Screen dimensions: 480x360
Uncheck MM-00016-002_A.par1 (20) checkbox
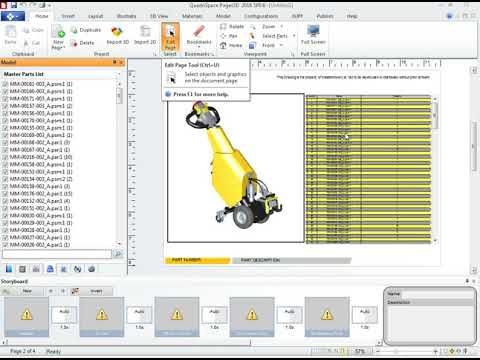[5, 157]
